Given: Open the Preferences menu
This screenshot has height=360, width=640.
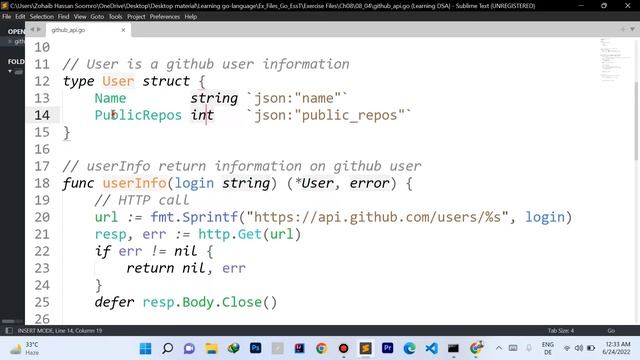Looking at the screenshot, I should 164,17.
